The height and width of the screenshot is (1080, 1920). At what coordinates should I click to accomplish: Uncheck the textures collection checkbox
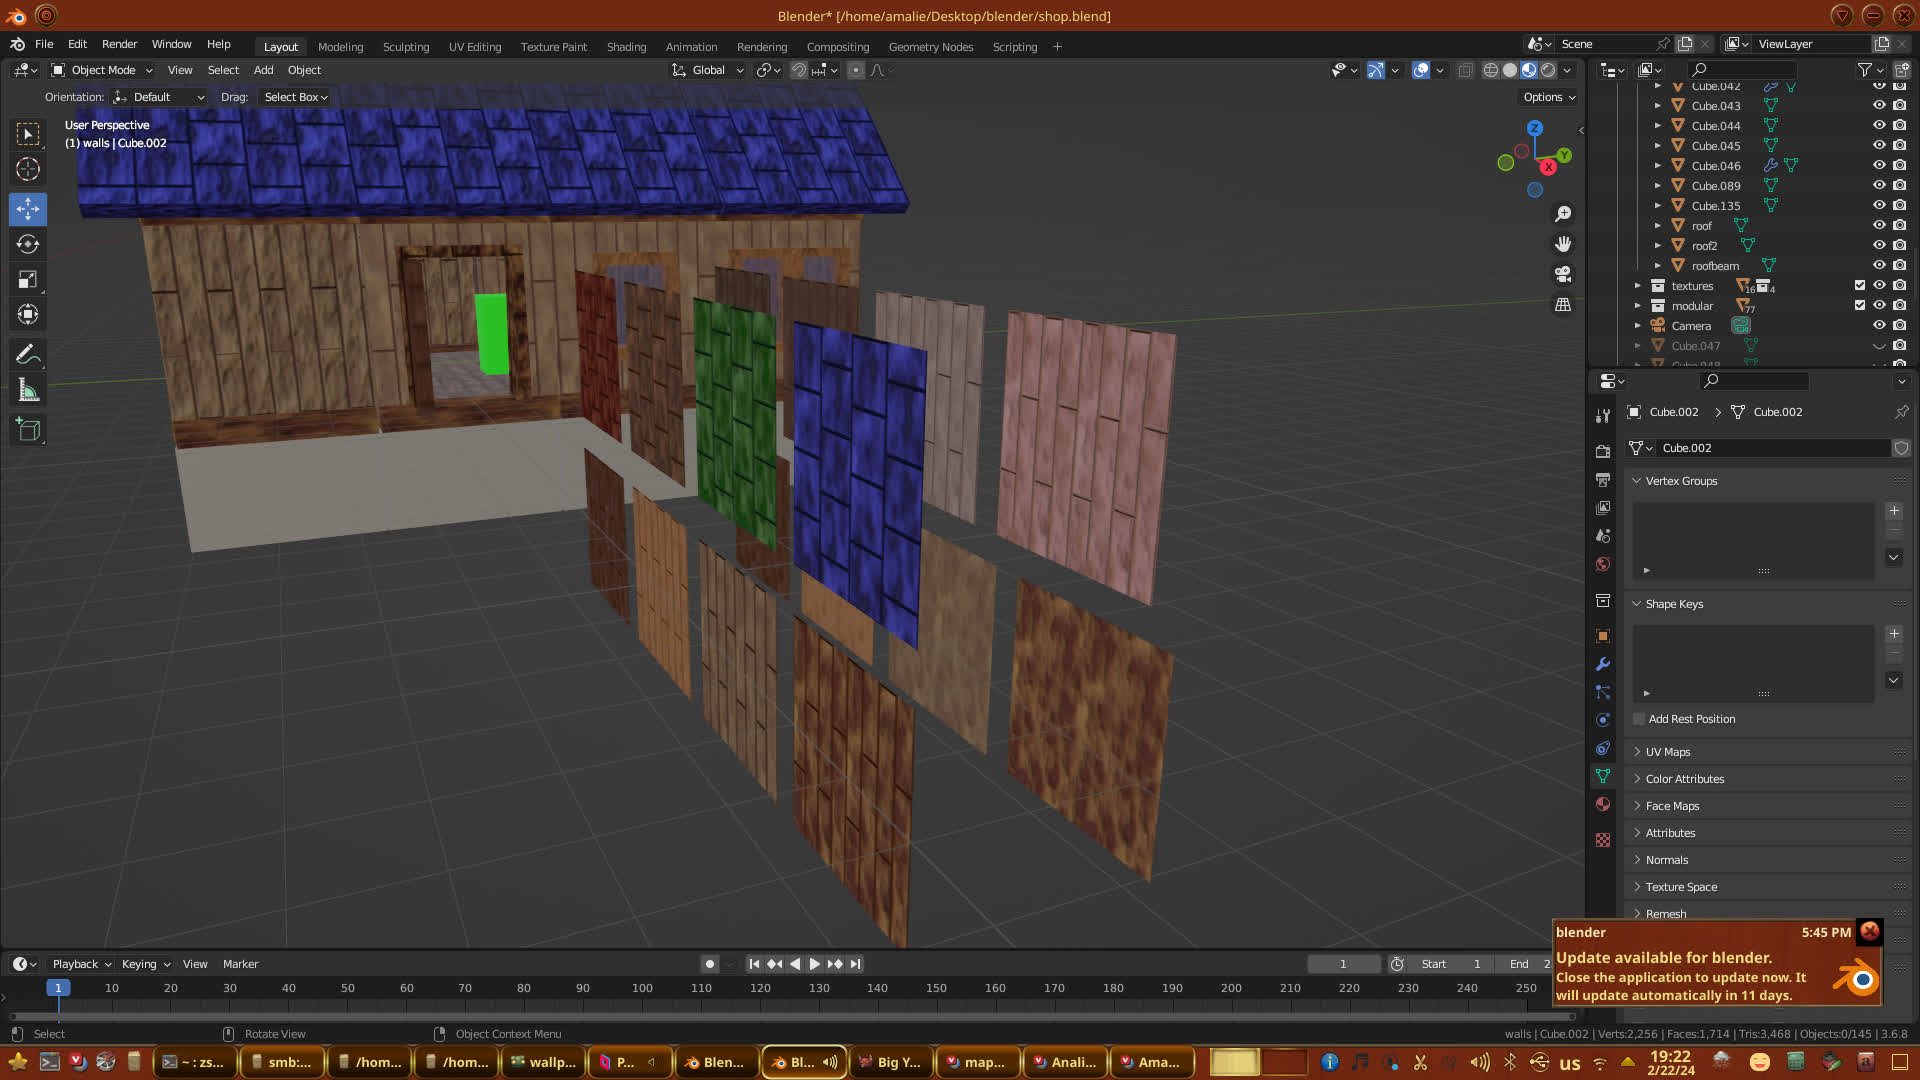(x=1860, y=285)
